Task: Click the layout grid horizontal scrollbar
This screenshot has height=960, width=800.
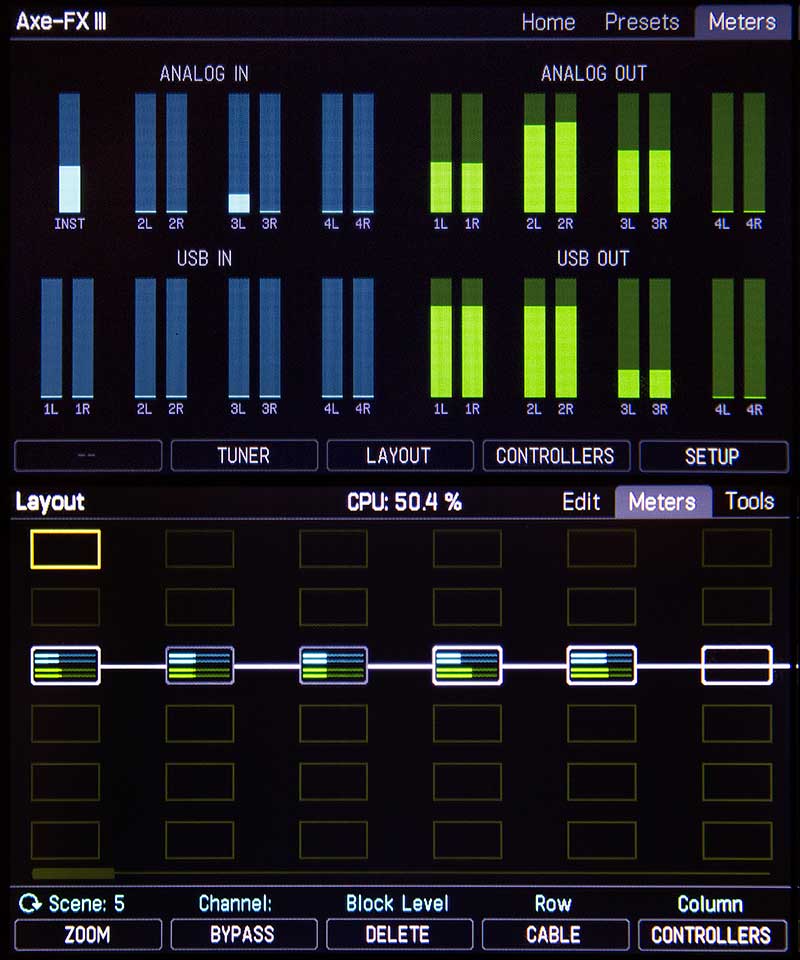Action: tap(400, 873)
